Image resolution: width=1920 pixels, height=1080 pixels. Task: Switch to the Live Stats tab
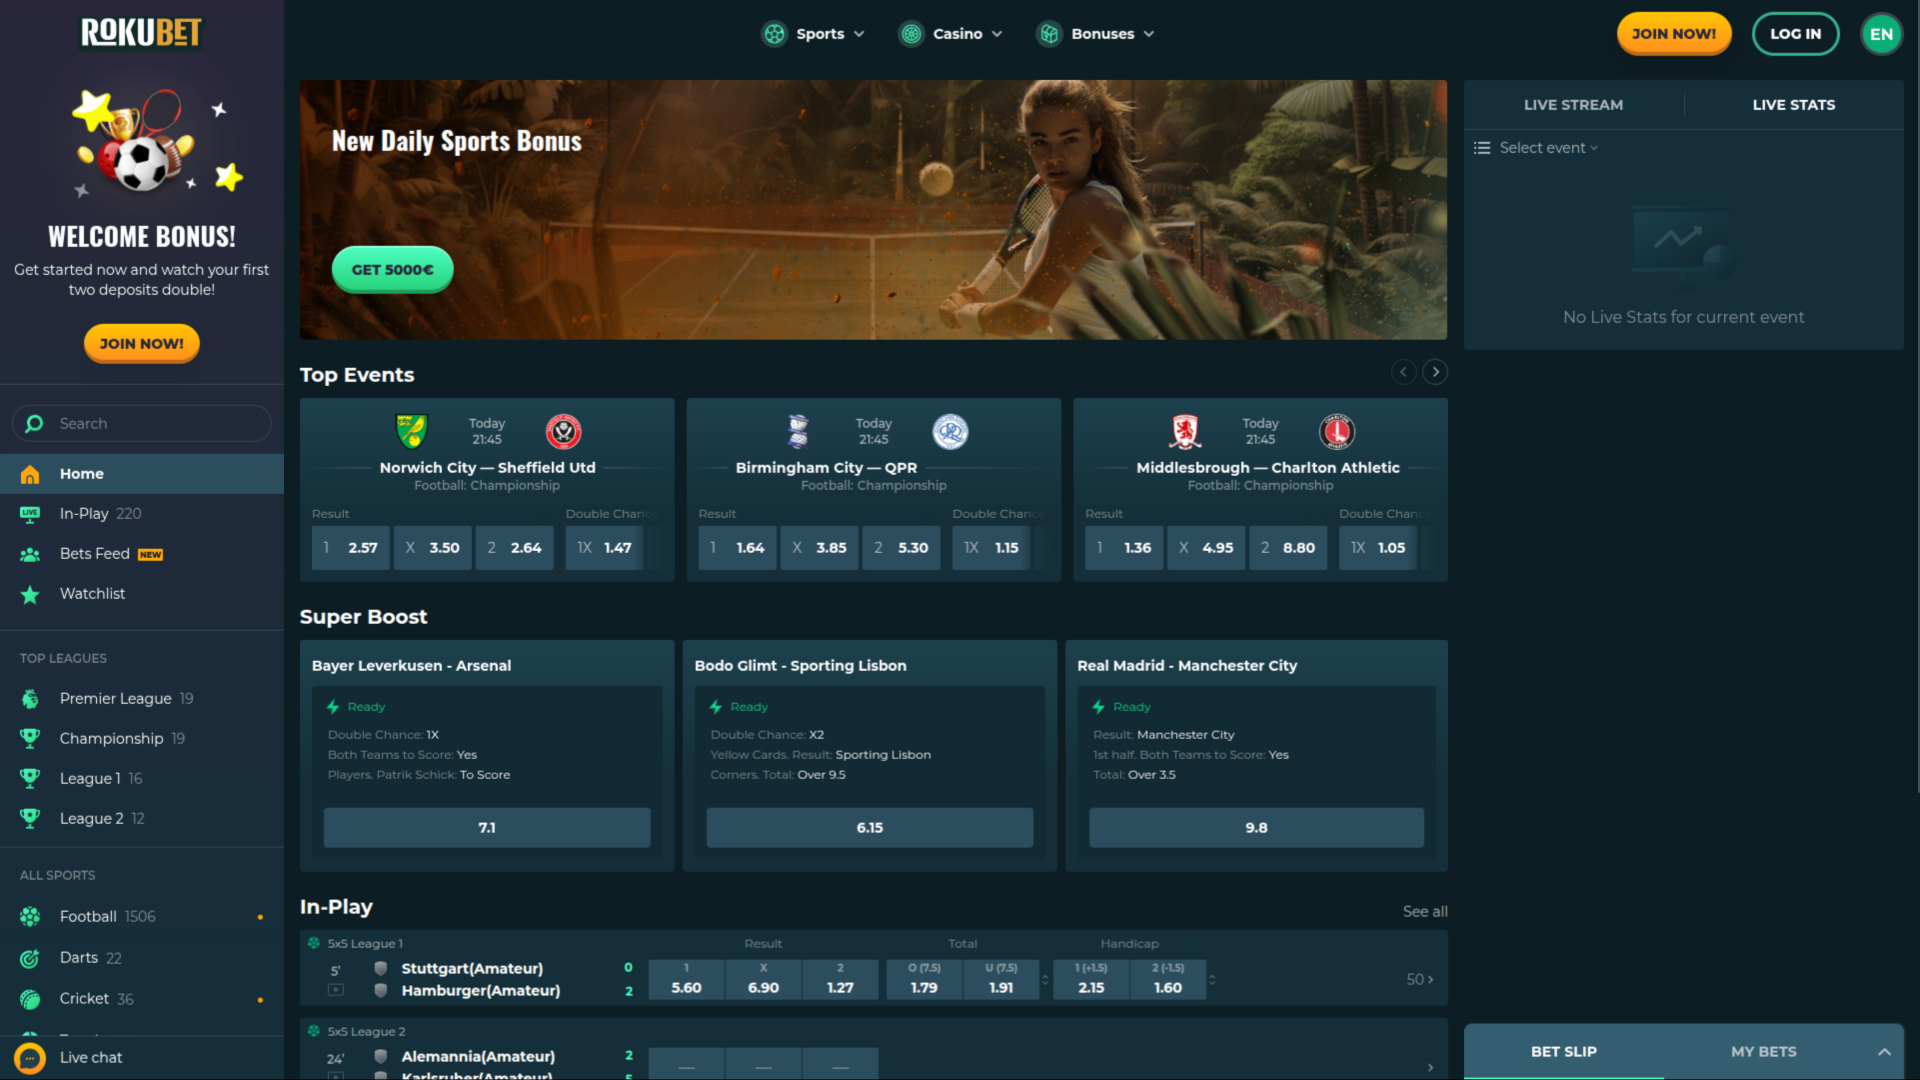[x=1793, y=105]
